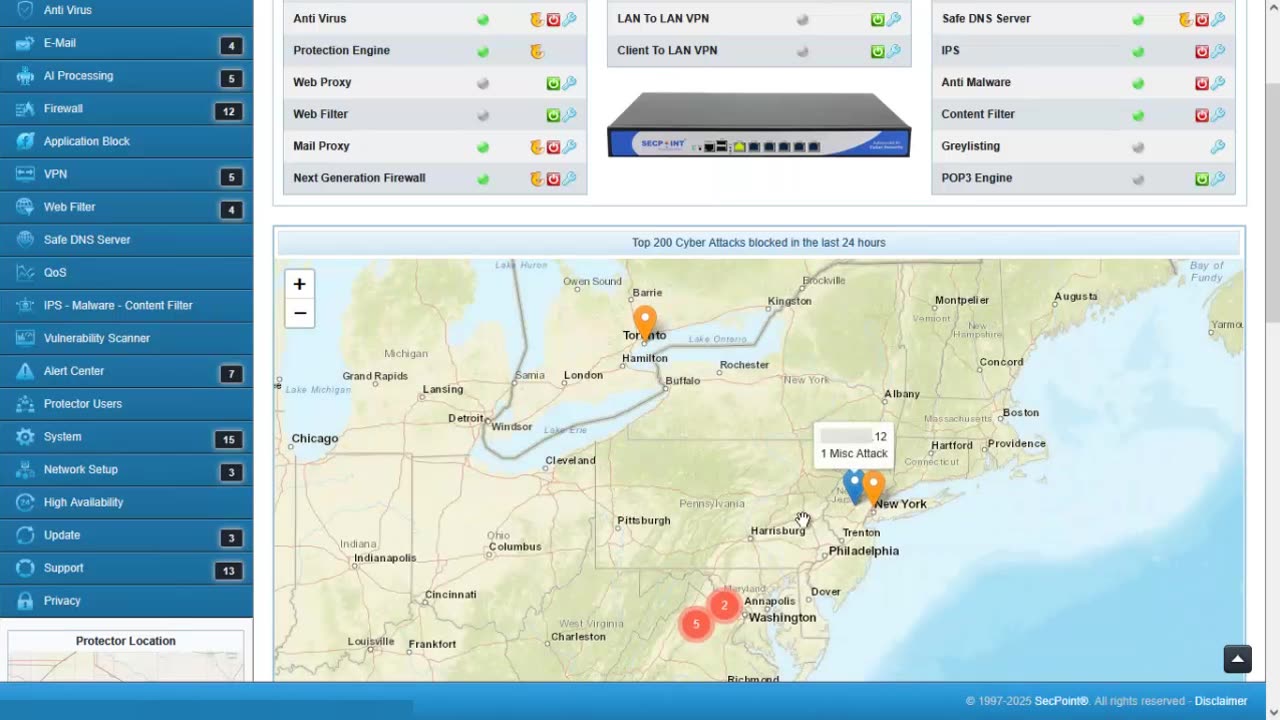Turn on Web Proxy with green power button
Image resolution: width=1280 pixels, height=720 pixels.
click(553, 83)
